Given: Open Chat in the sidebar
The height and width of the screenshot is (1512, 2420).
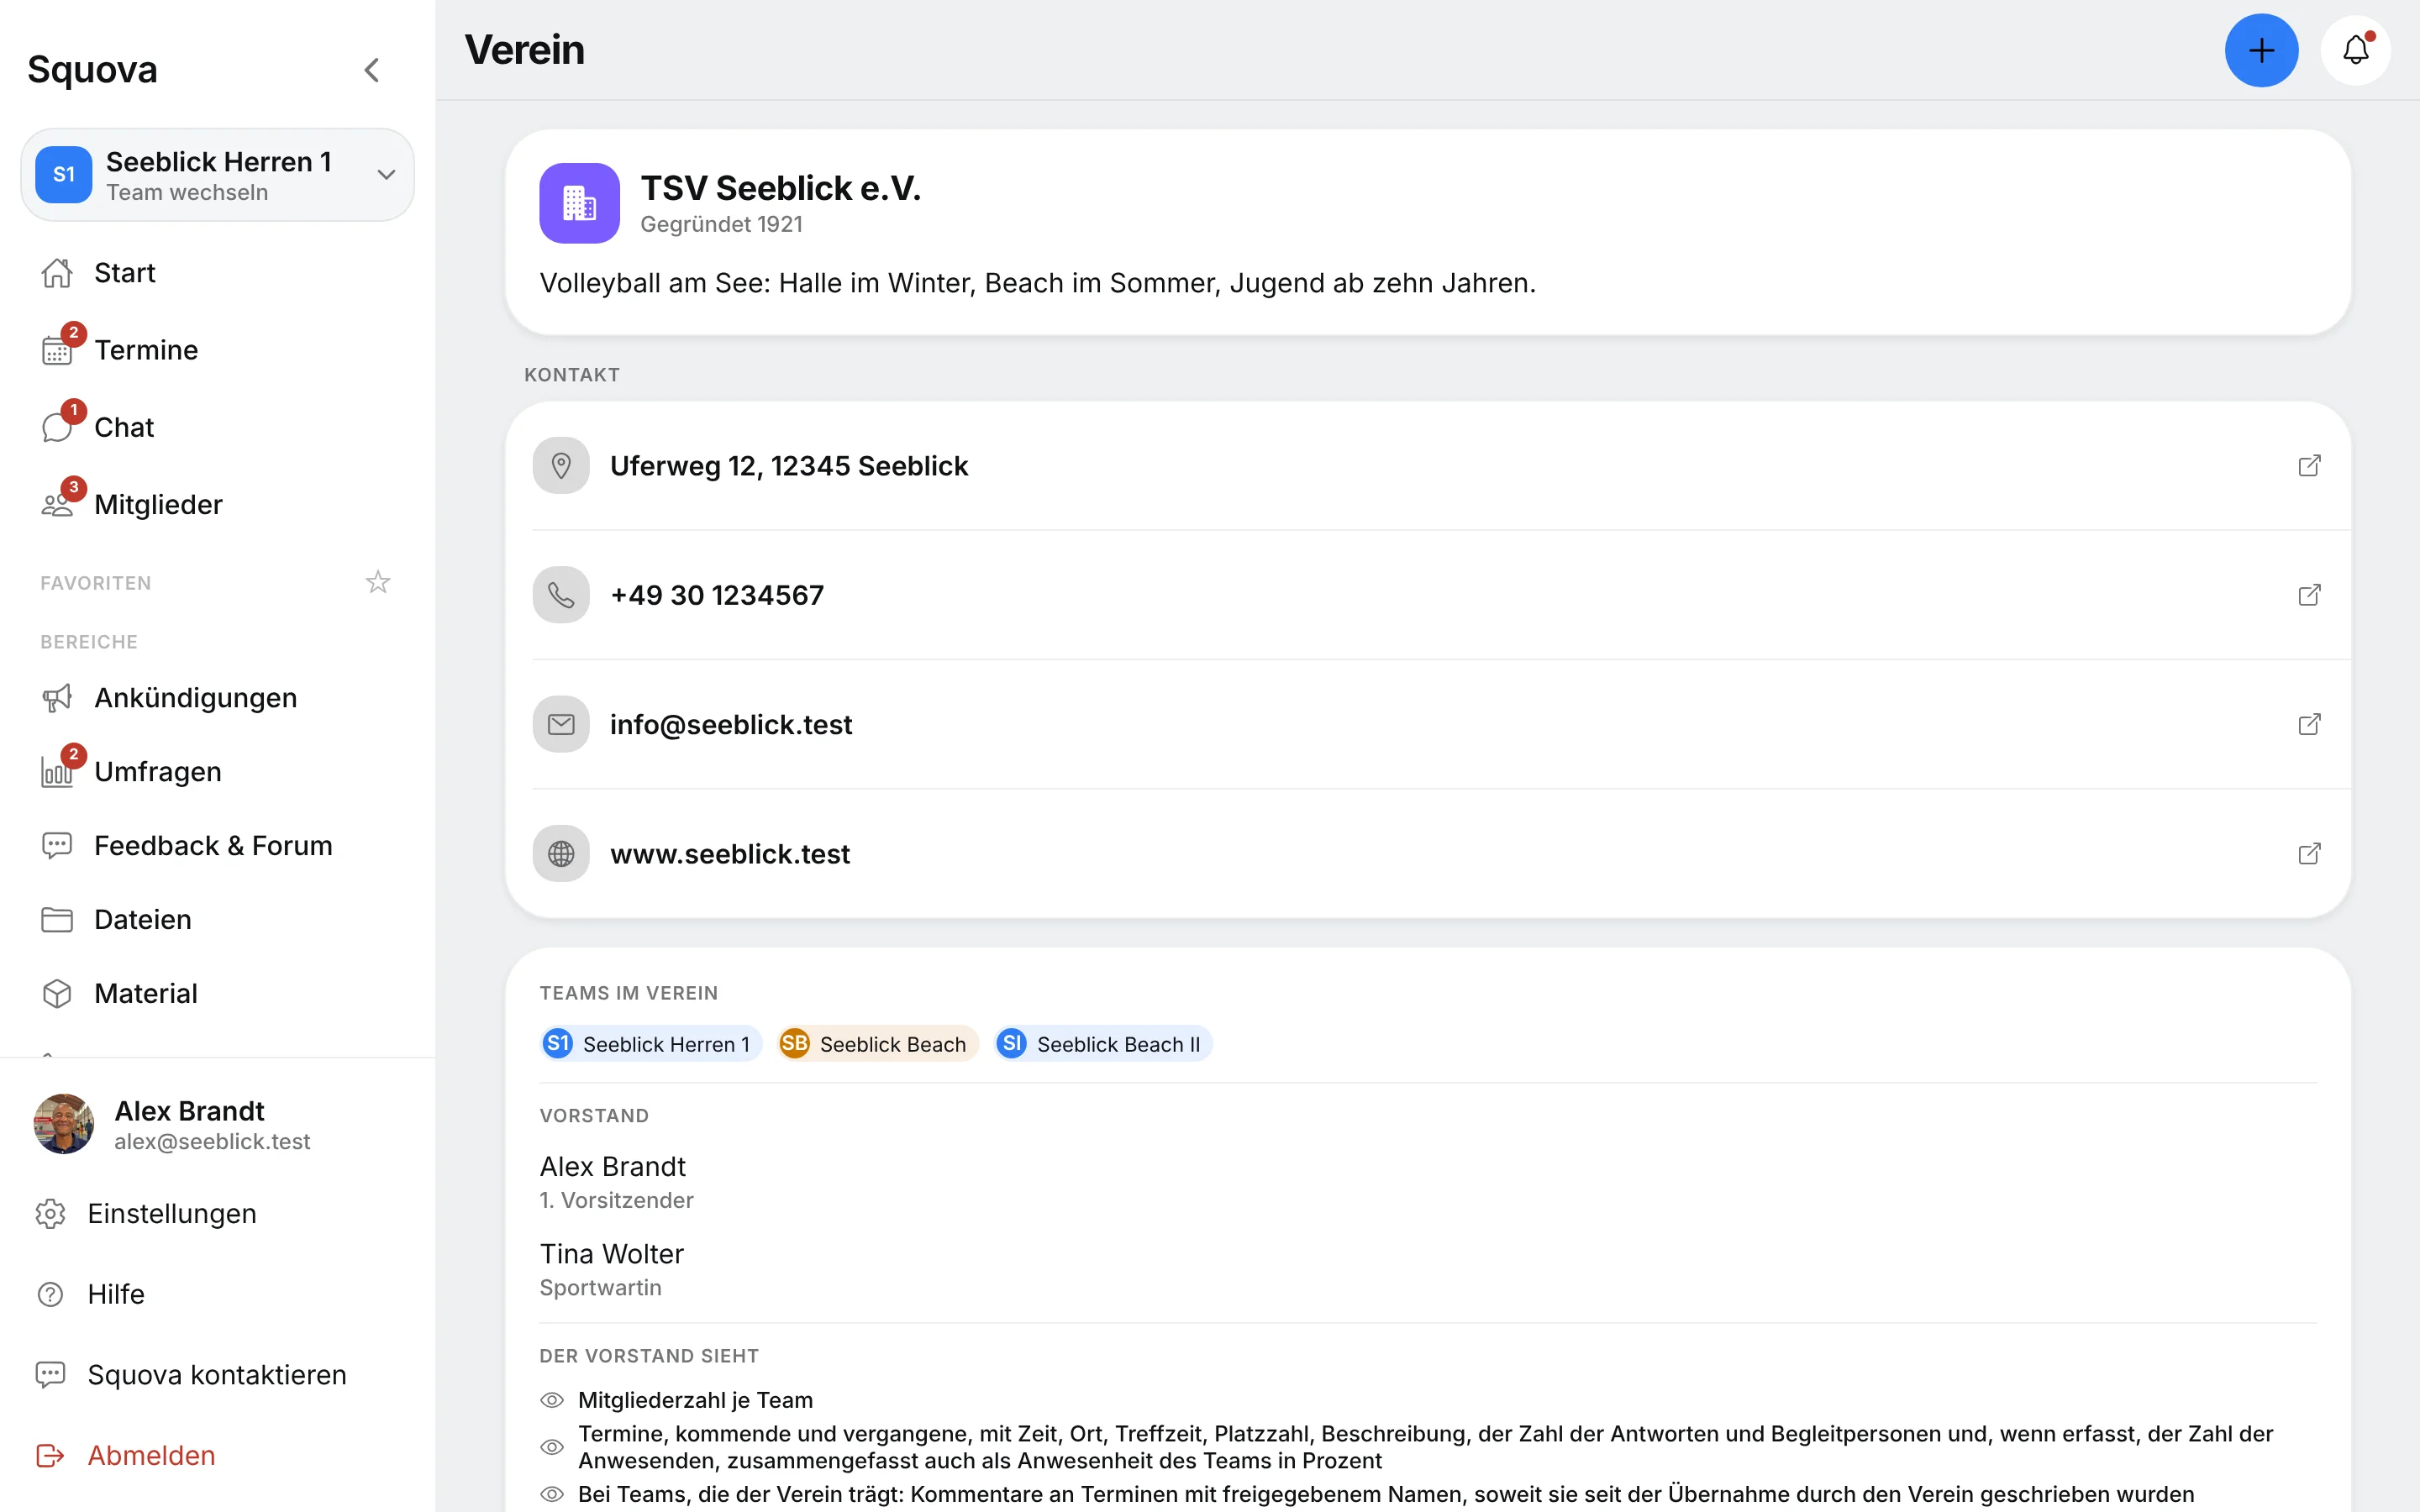Looking at the screenshot, I should pyautogui.click(x=217, y=427).
